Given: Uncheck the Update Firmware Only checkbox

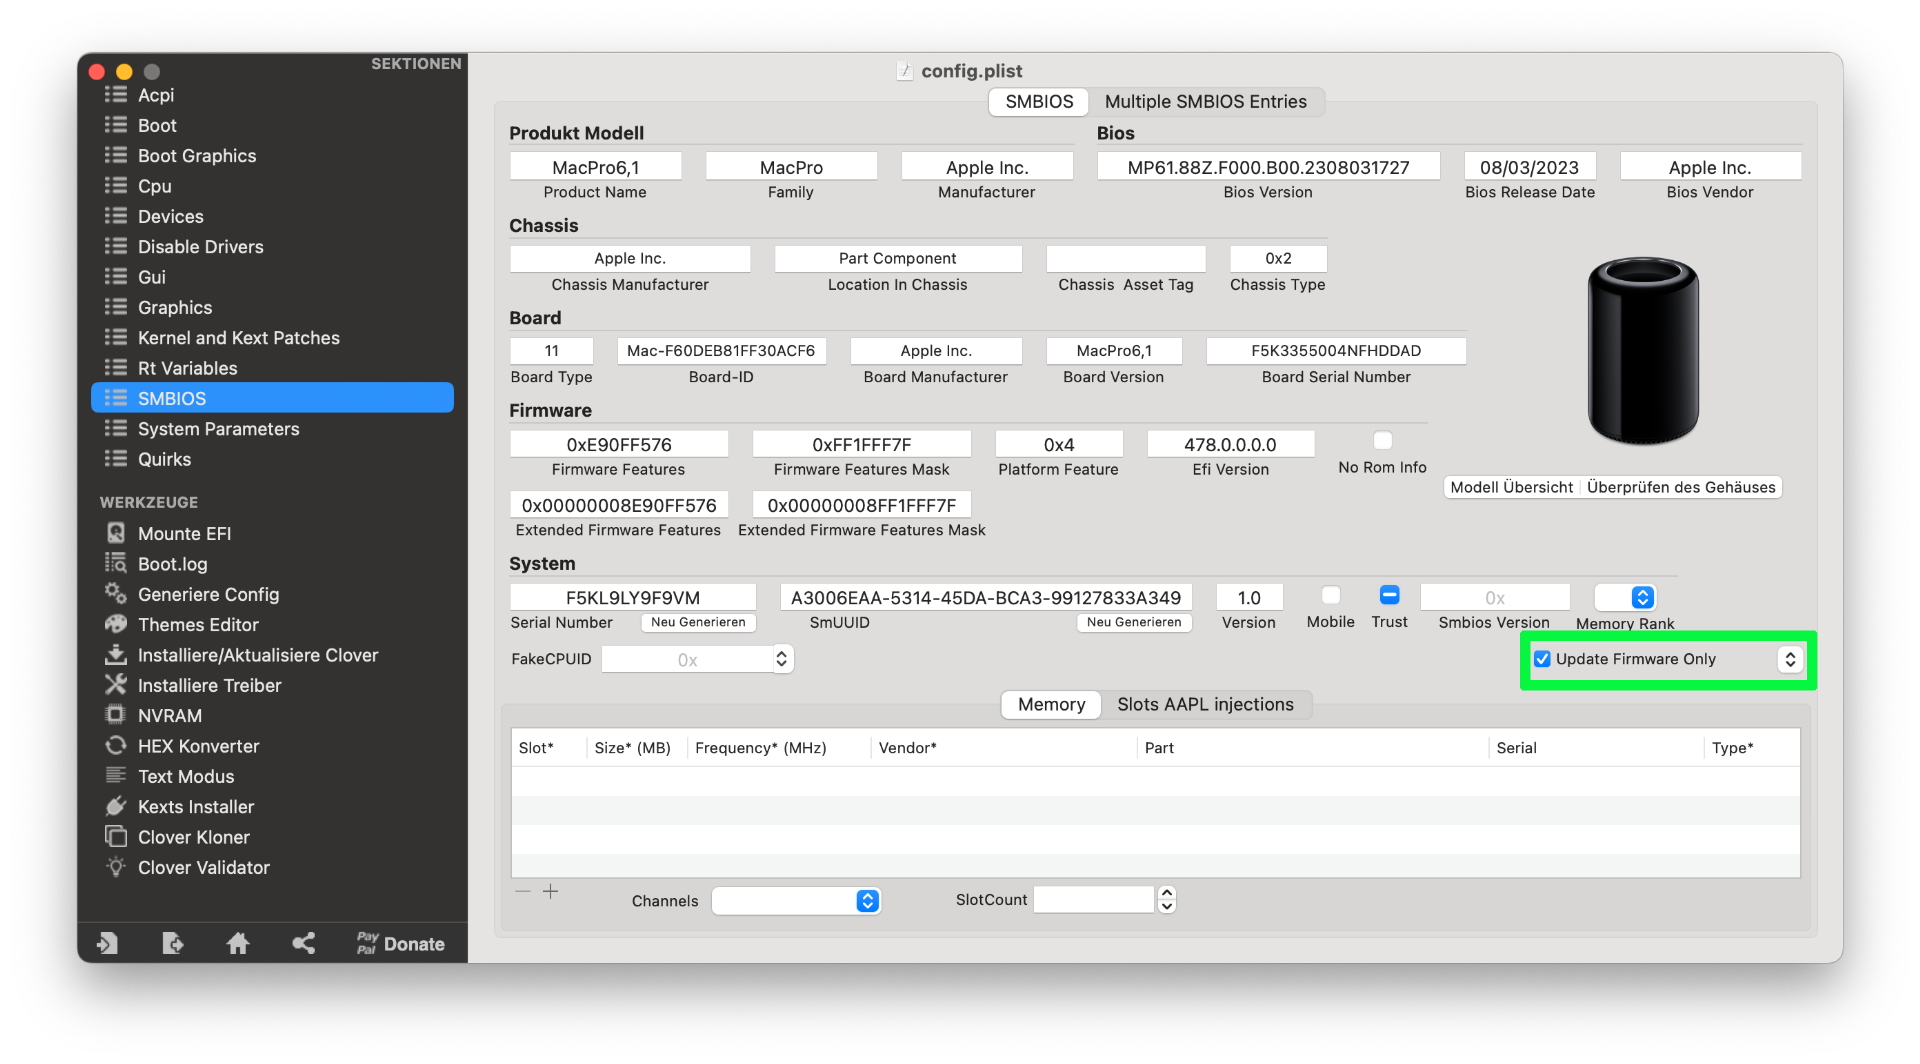Looking at the screenshot, I should tap(1542, 659).
